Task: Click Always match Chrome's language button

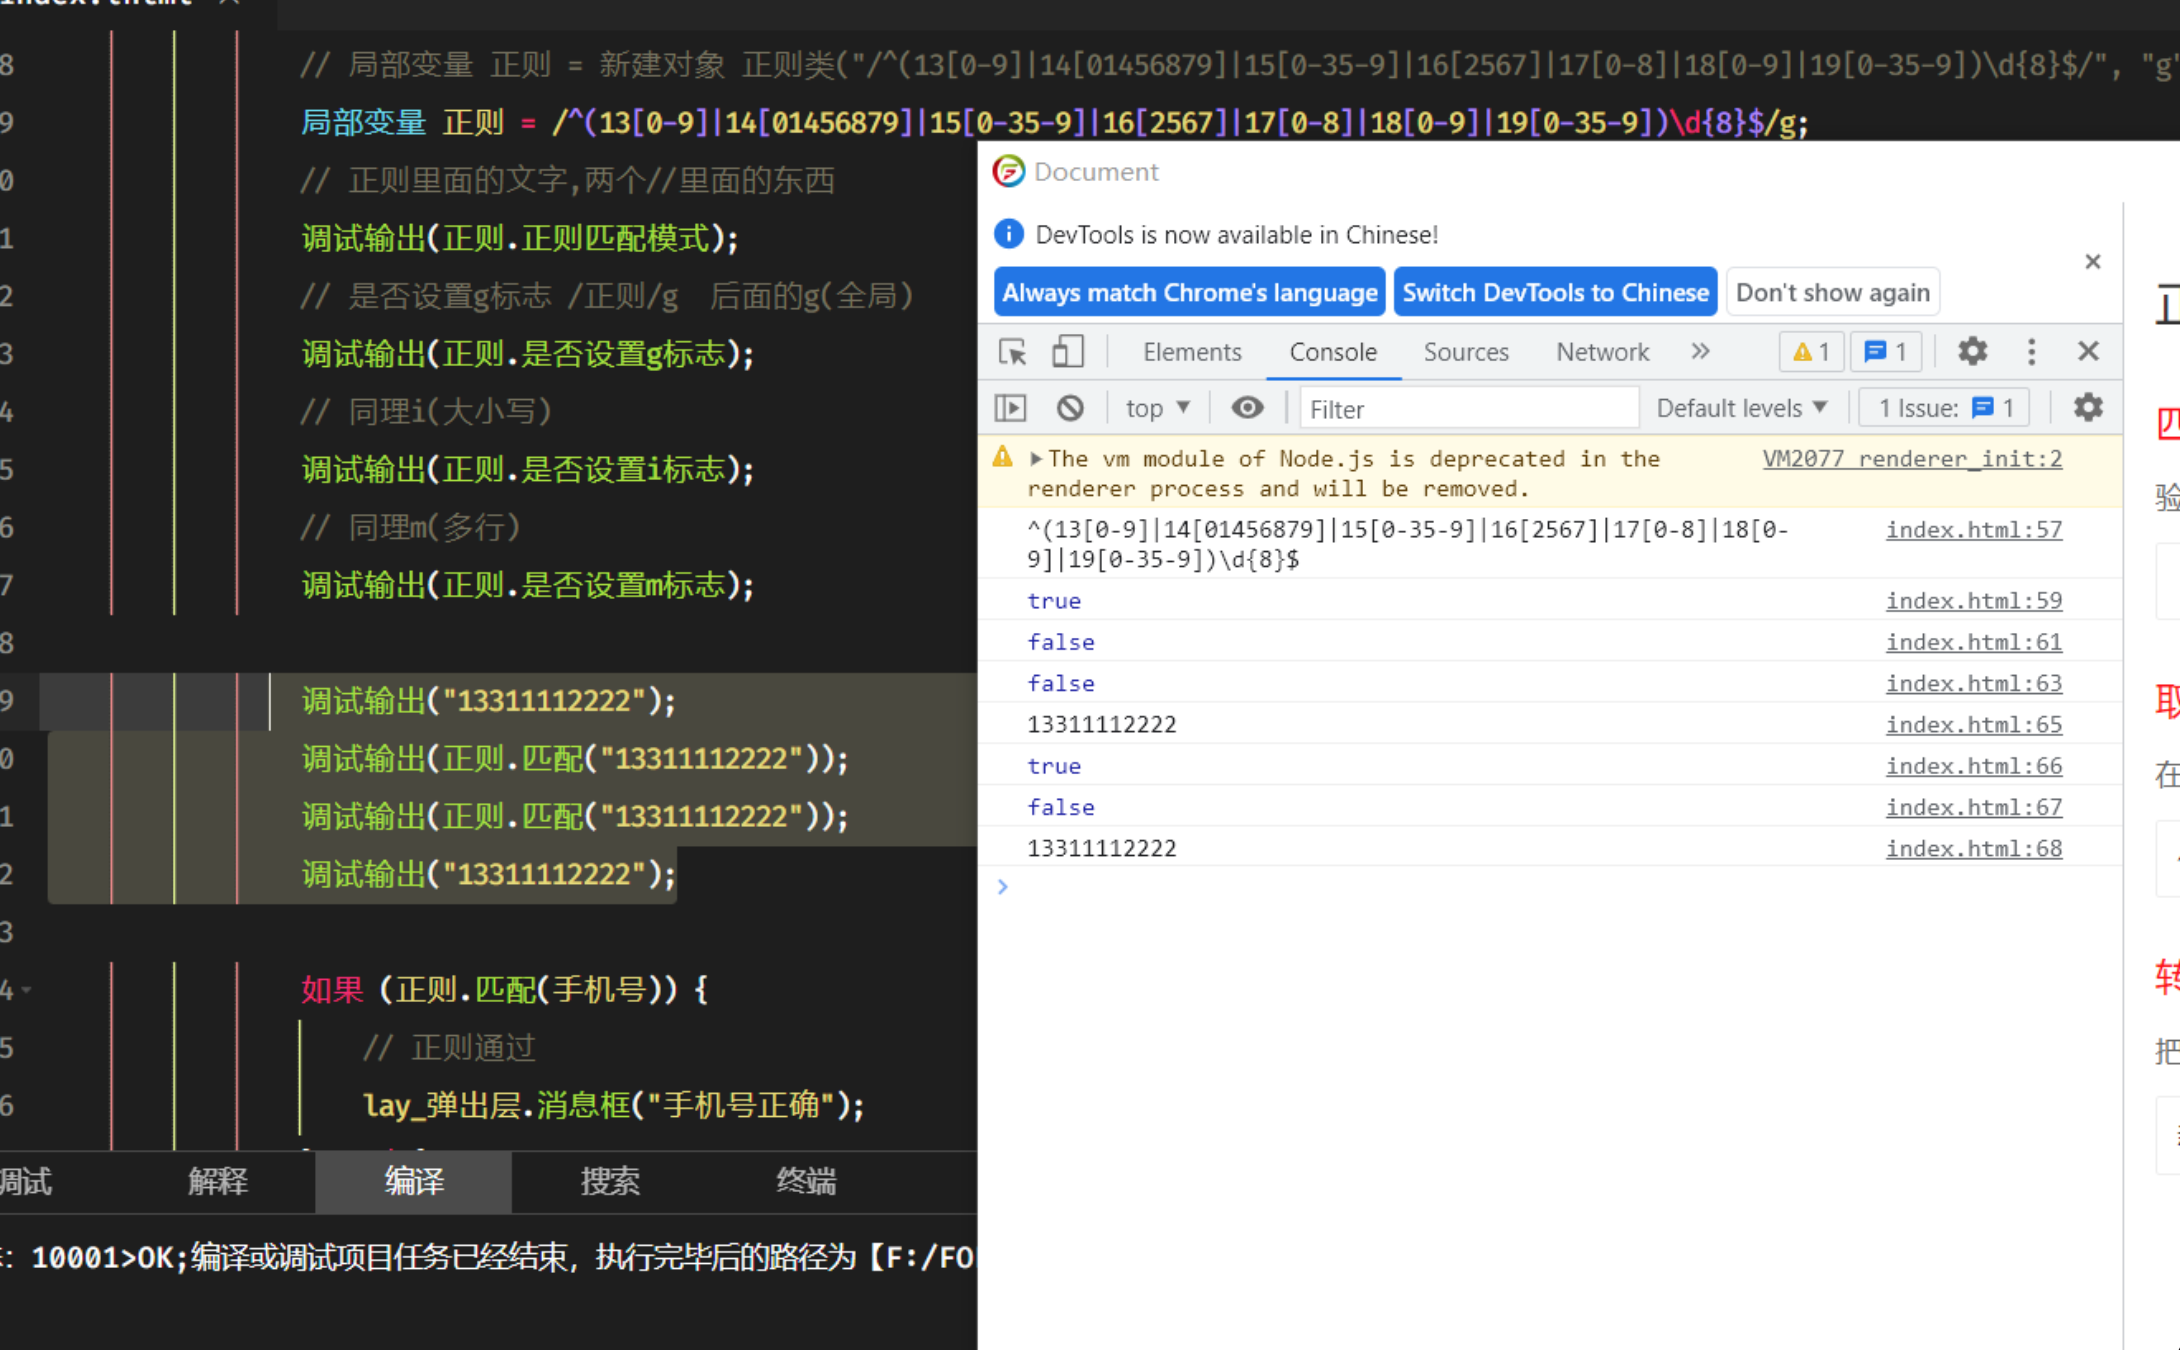Action: pyautogui.click(x=1189, y=292)
